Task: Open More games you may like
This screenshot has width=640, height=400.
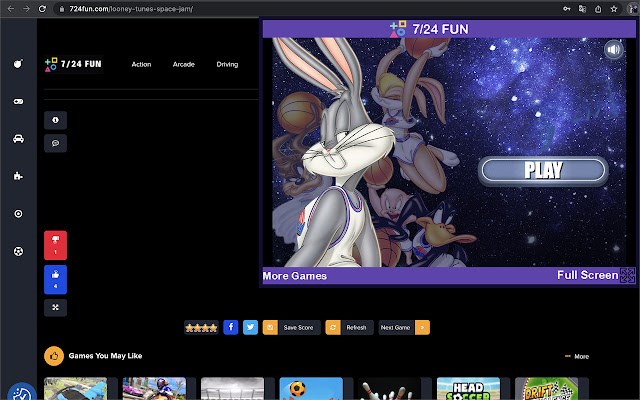Action: coord(577,356)
